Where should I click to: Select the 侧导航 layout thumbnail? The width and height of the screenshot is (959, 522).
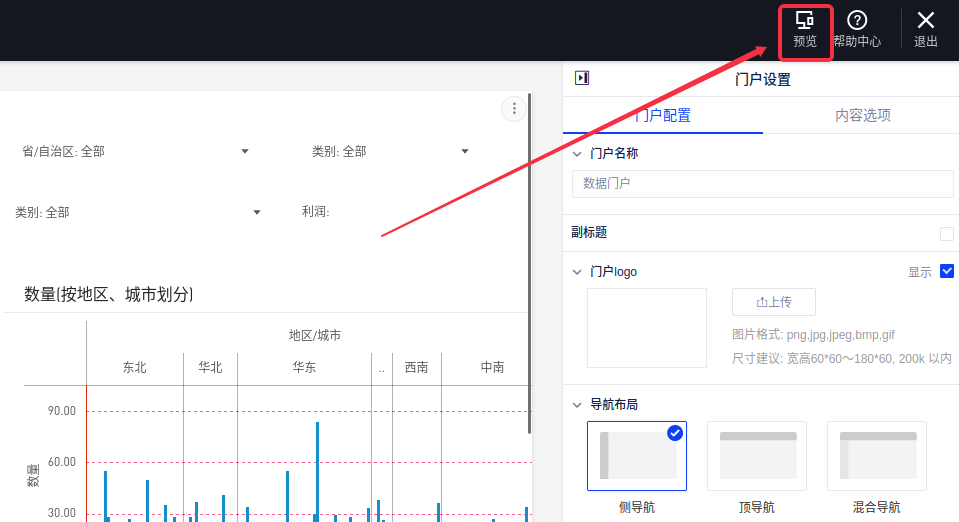pos(637,456)
